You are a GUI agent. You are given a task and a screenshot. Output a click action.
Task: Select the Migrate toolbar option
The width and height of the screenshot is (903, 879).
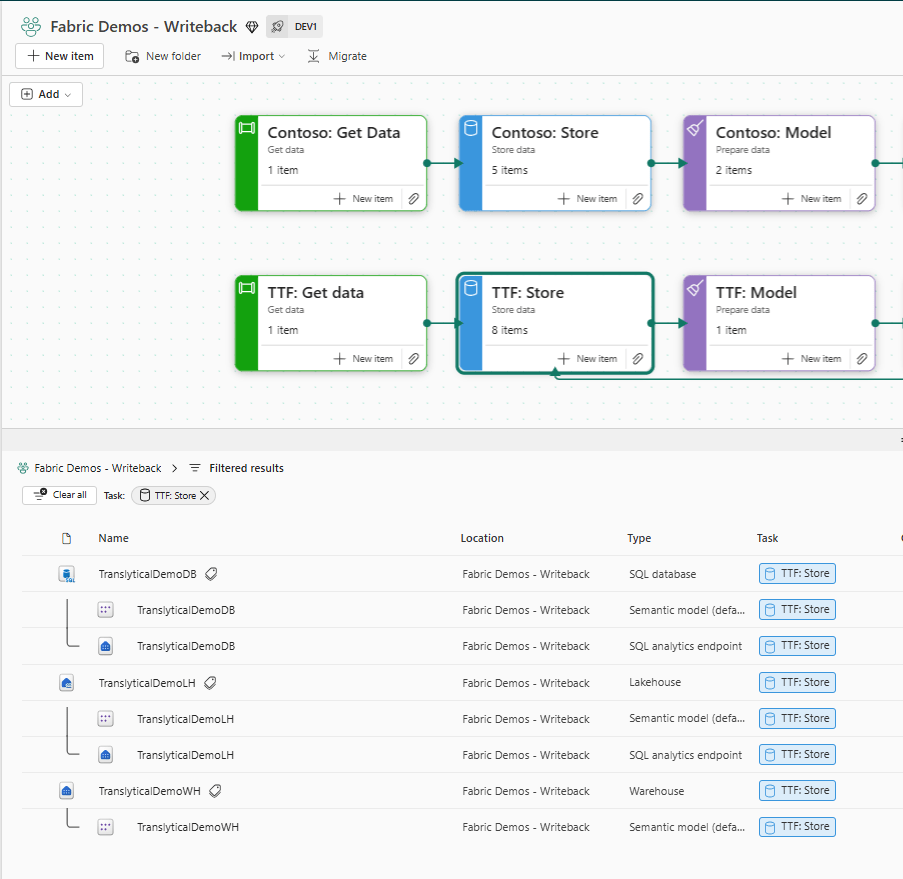337,56
